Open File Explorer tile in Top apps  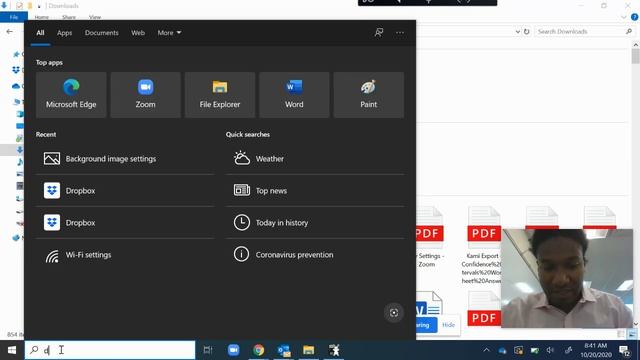[220, 95]
